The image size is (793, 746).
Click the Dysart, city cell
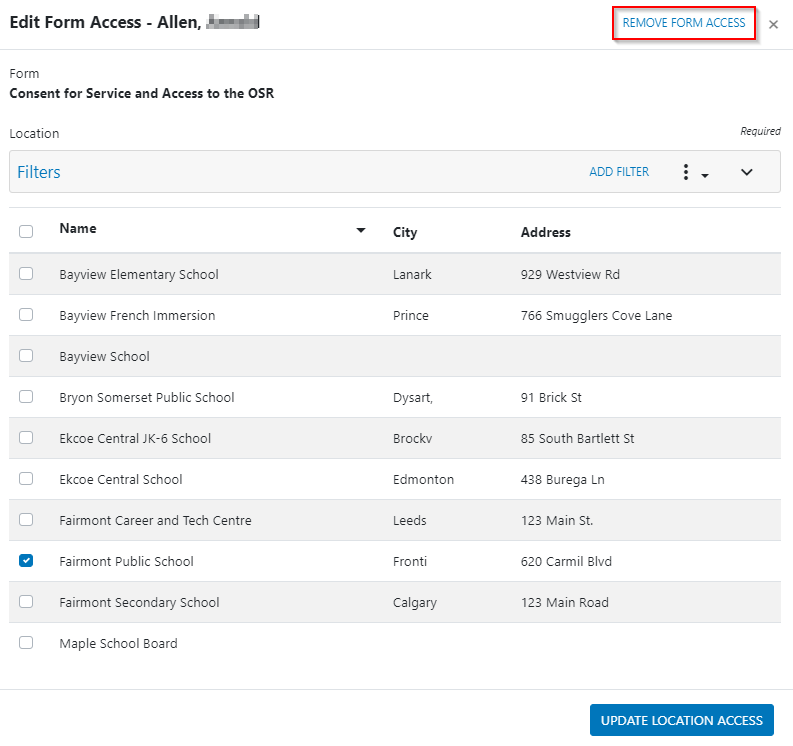(413, 398)
